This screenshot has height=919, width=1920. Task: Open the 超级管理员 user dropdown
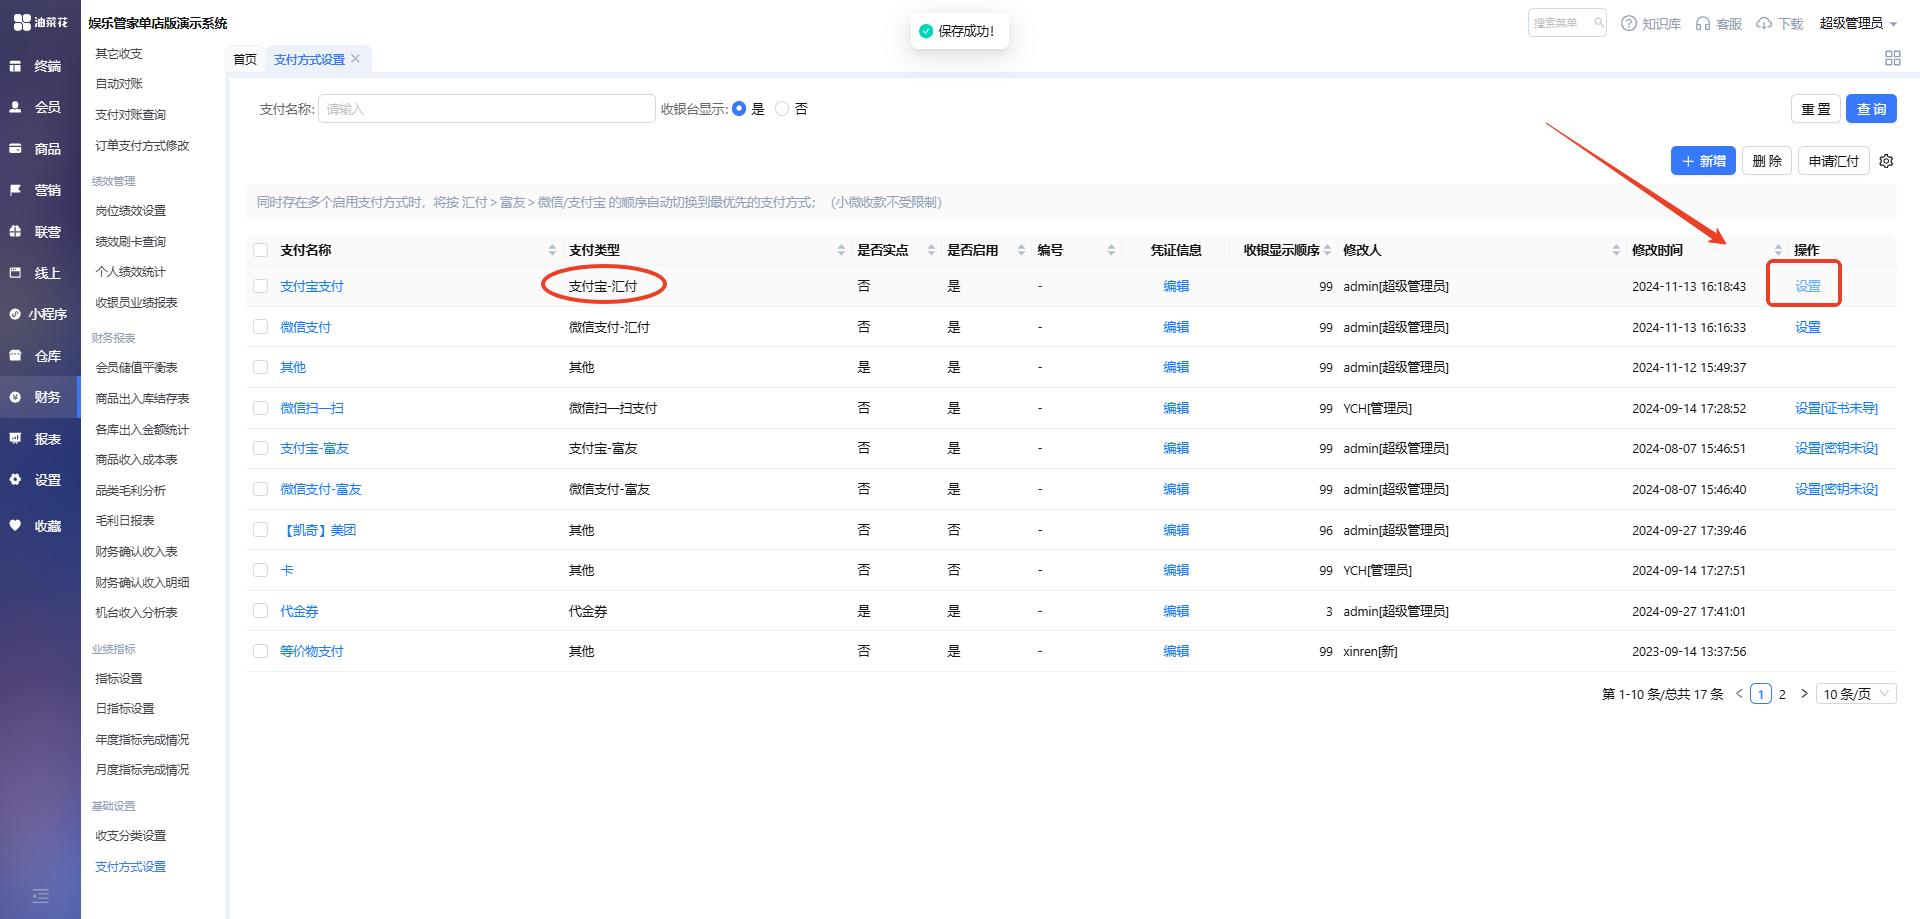coord(1858,23)
